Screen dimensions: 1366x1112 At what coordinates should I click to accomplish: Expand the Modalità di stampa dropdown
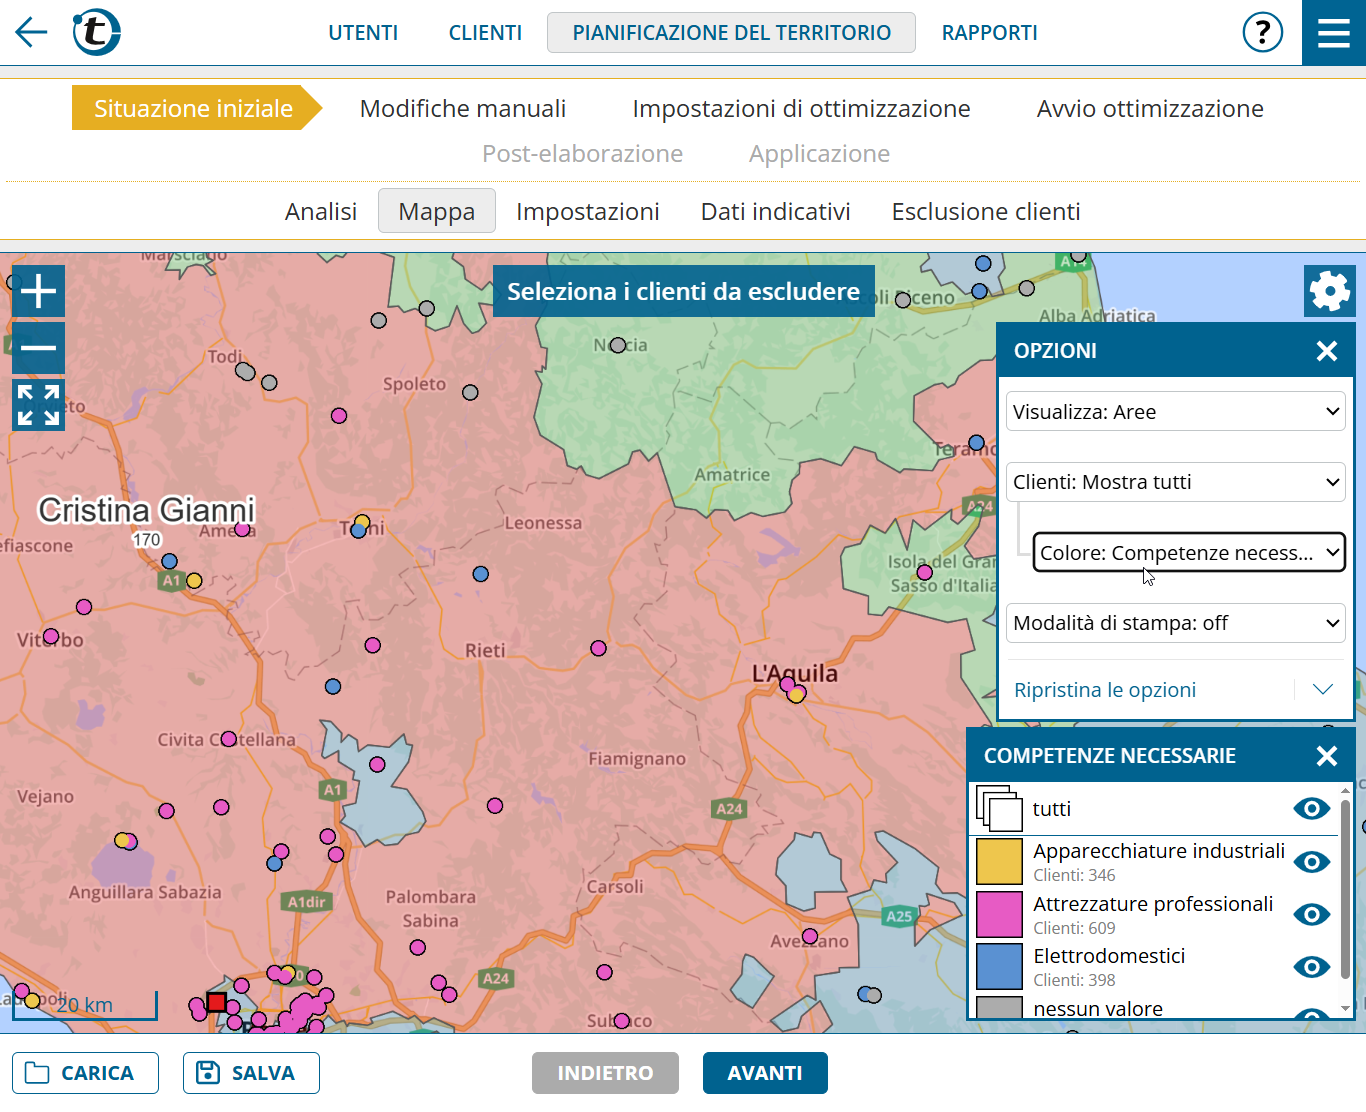(x=1175, y=623)
